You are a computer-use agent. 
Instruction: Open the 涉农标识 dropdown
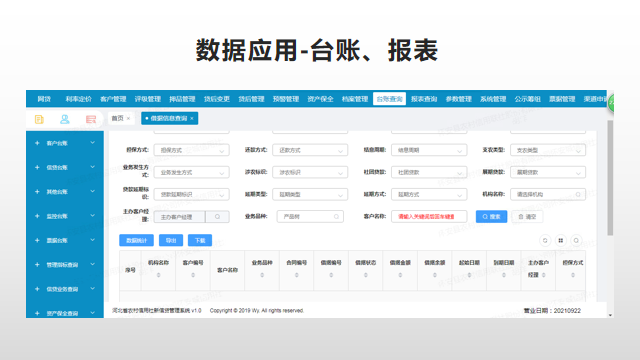coord(310,172)
